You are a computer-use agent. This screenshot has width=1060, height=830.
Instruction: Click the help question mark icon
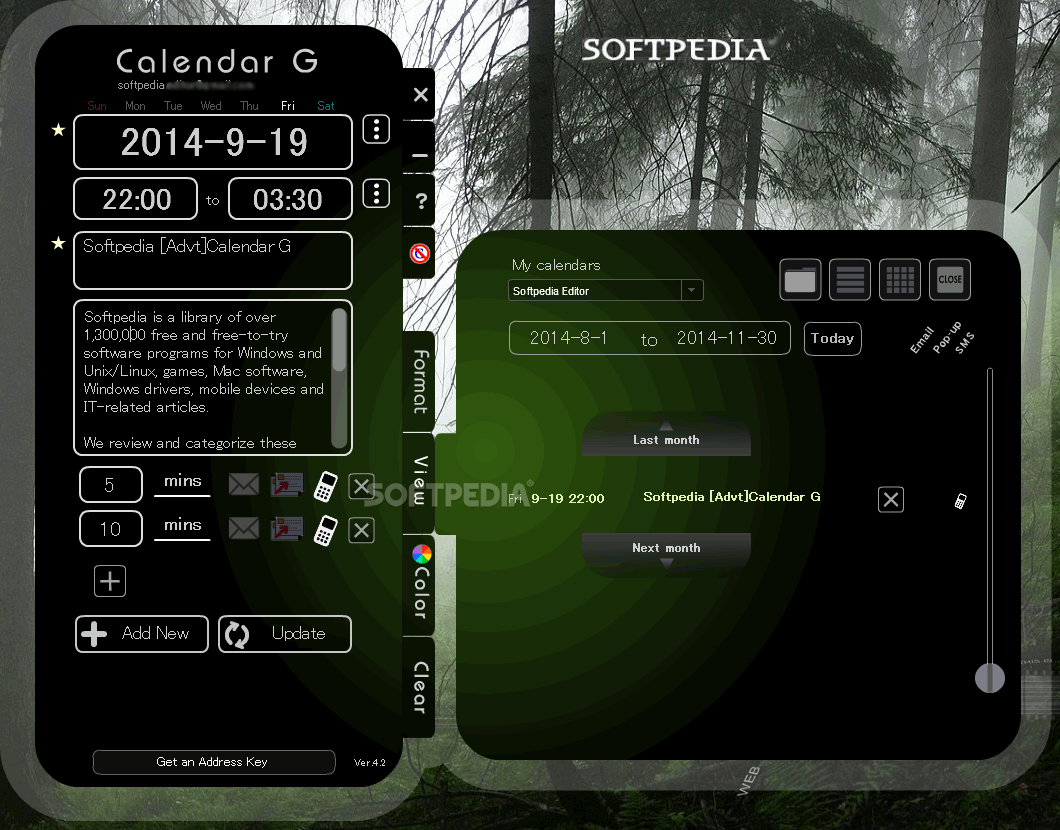[420, 201]
